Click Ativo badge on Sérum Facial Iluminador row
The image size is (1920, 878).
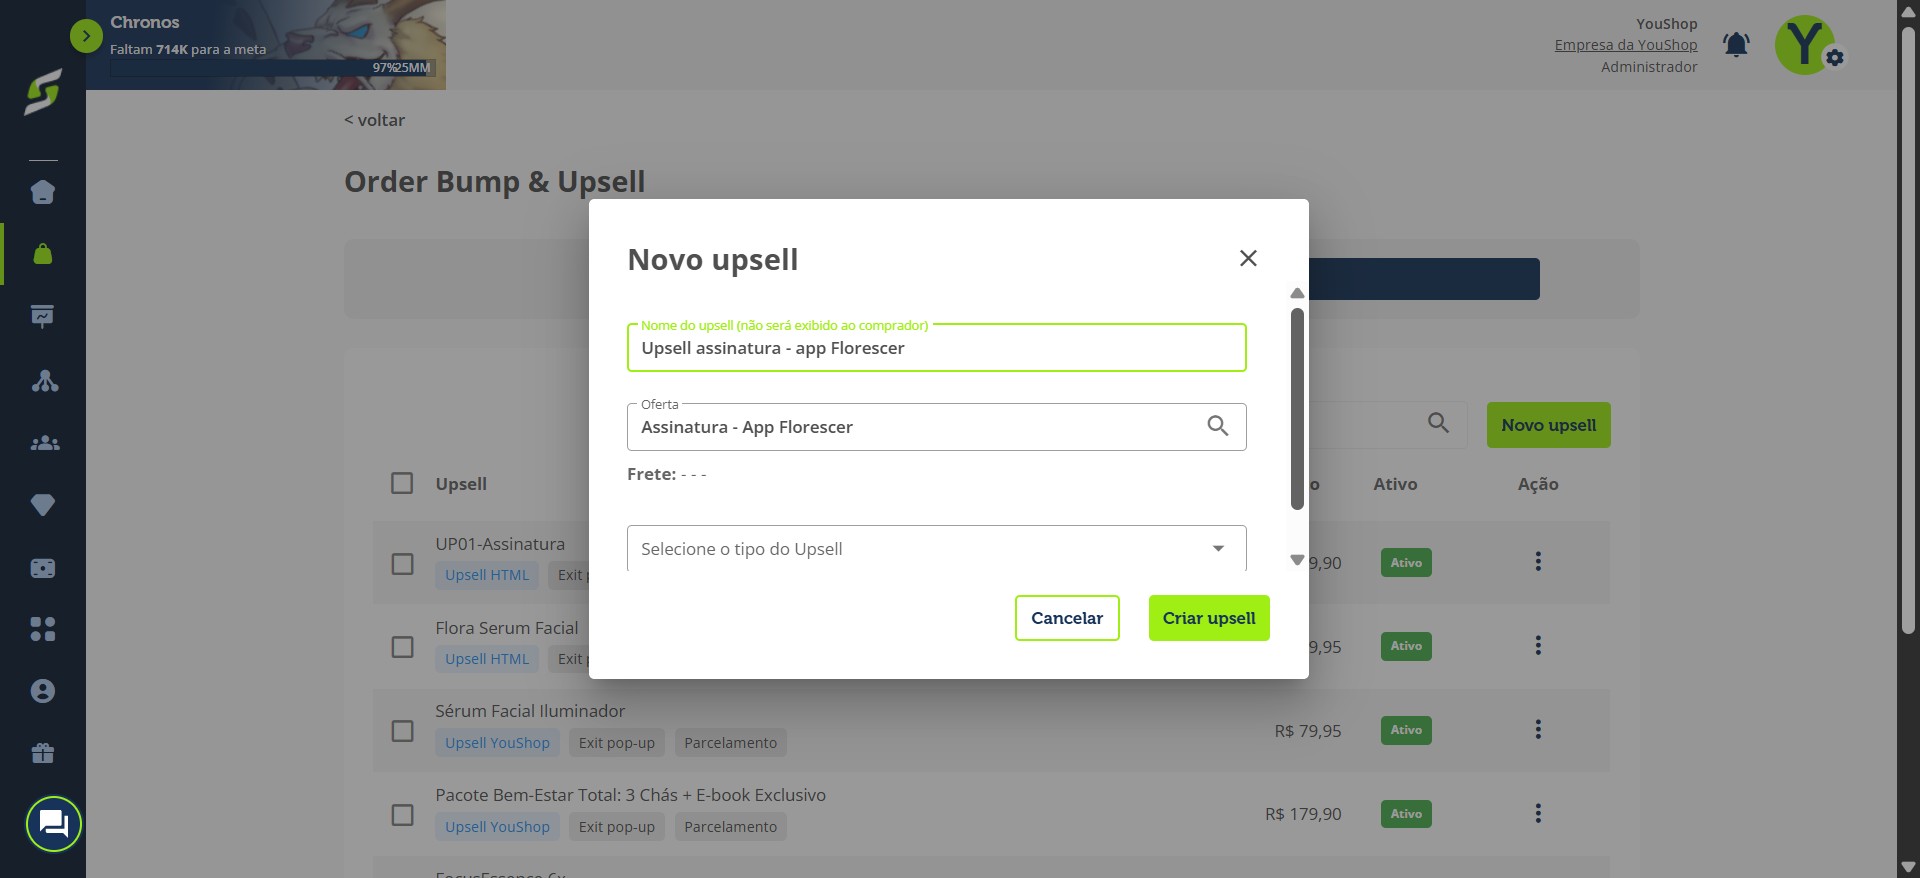coord(1406,730)
